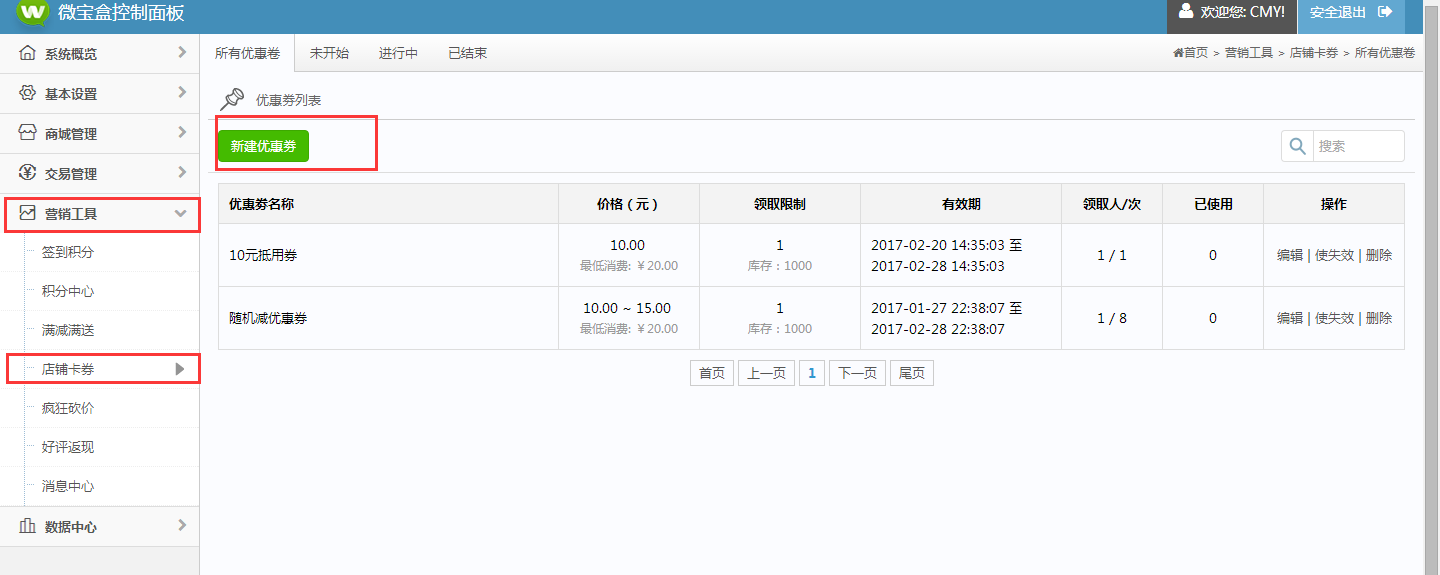Click the magnifier search icon
This screenshot has height=575, width=1440.
[1297, 146]
